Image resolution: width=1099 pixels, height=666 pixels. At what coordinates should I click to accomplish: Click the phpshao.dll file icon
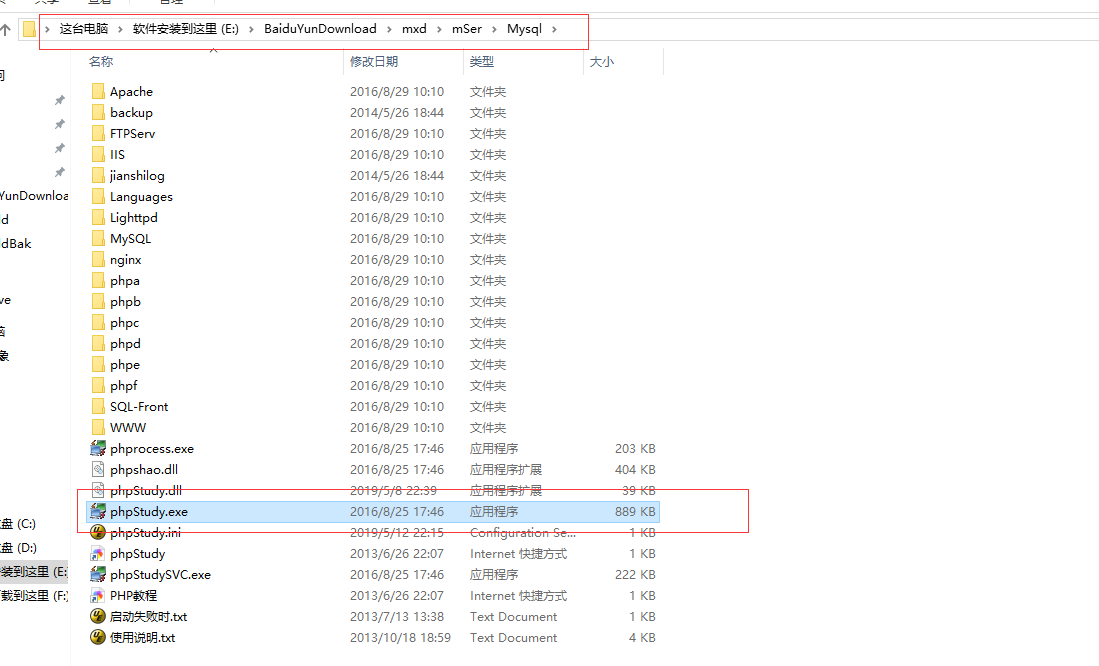(x=98, y=470)
